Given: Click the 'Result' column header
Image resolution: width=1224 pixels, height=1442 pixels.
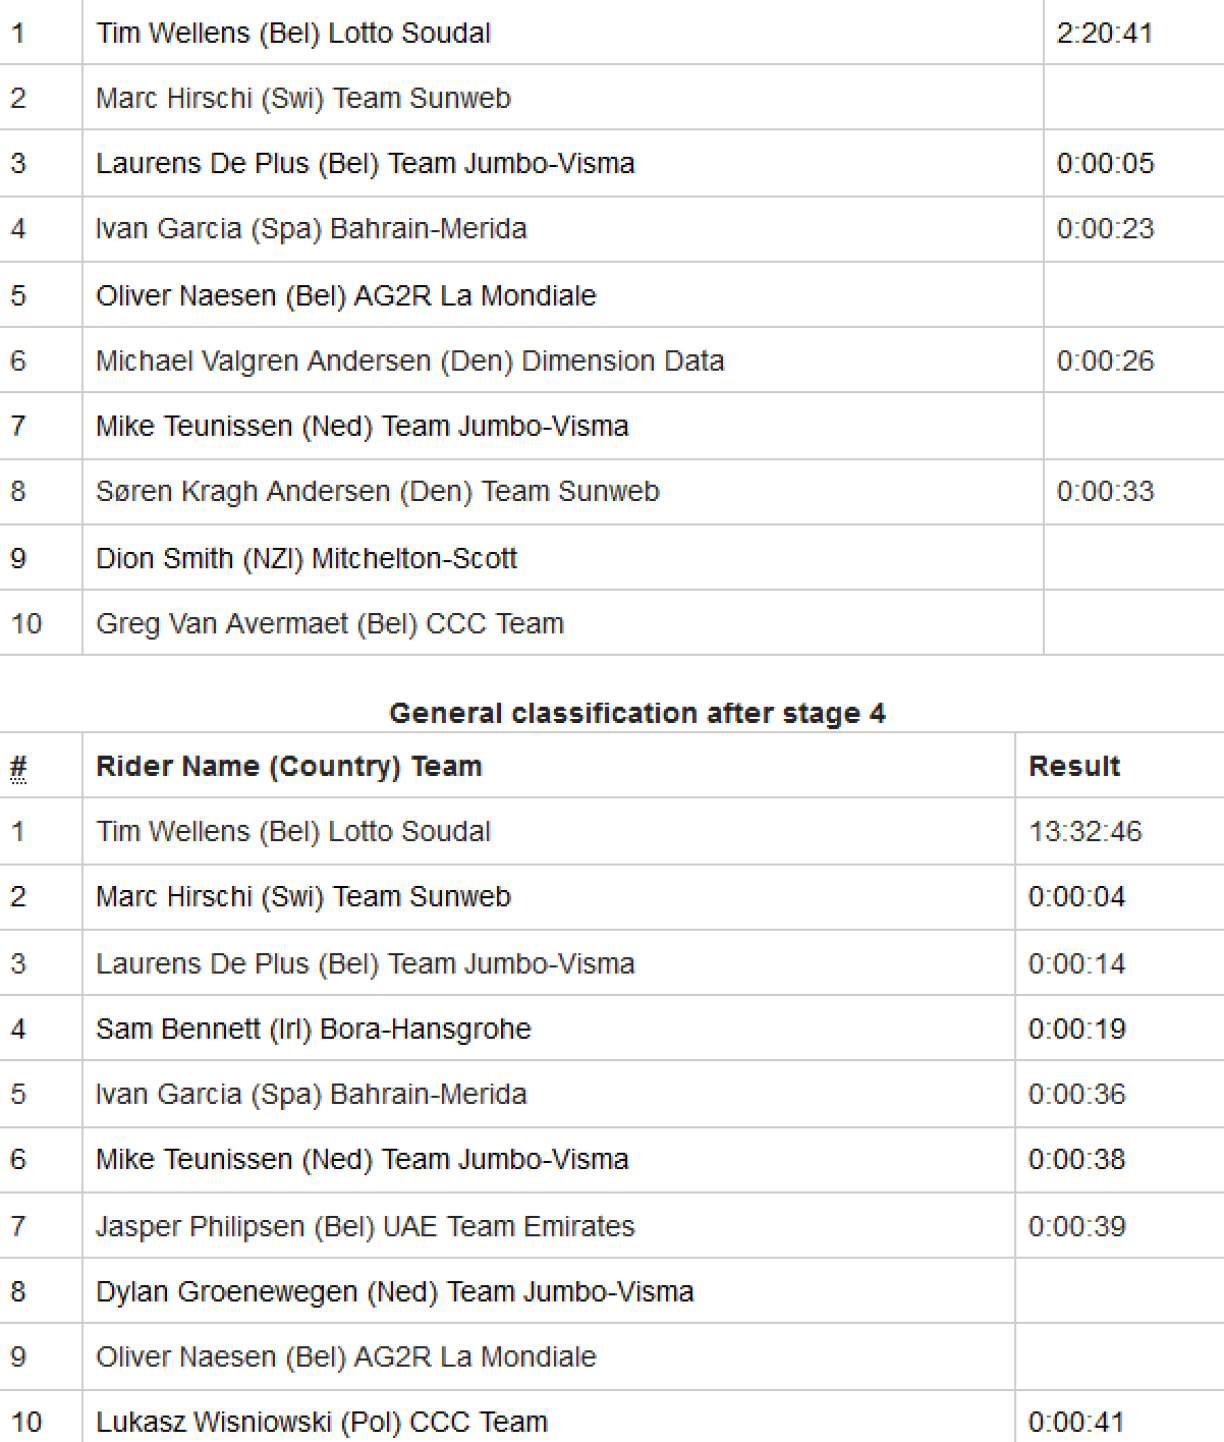Looking at the screenshot, I should [1074, 767].
